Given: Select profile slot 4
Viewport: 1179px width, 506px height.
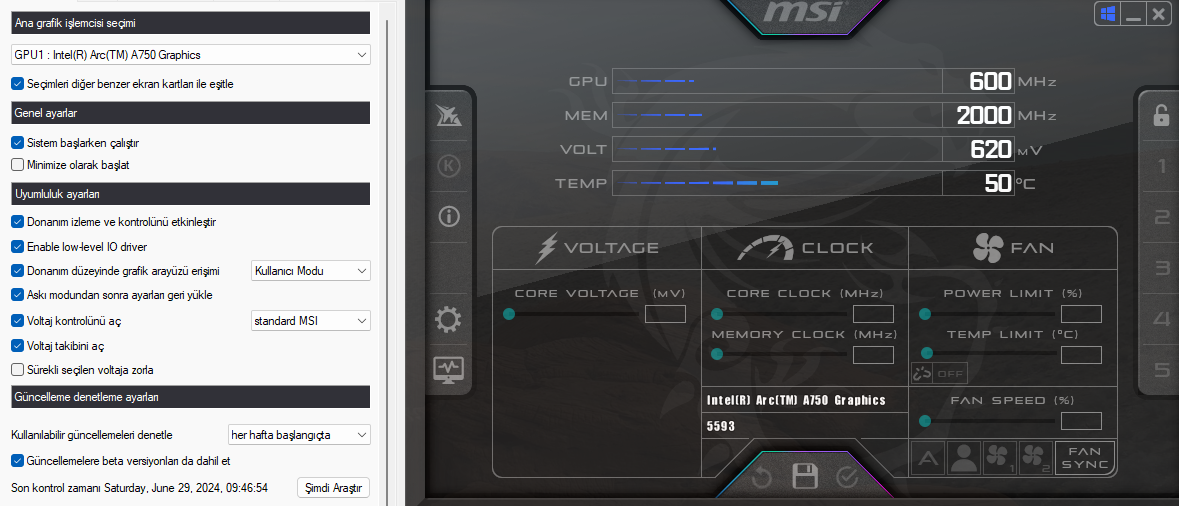Looking at the screenshot, I should pos(1162,319).
